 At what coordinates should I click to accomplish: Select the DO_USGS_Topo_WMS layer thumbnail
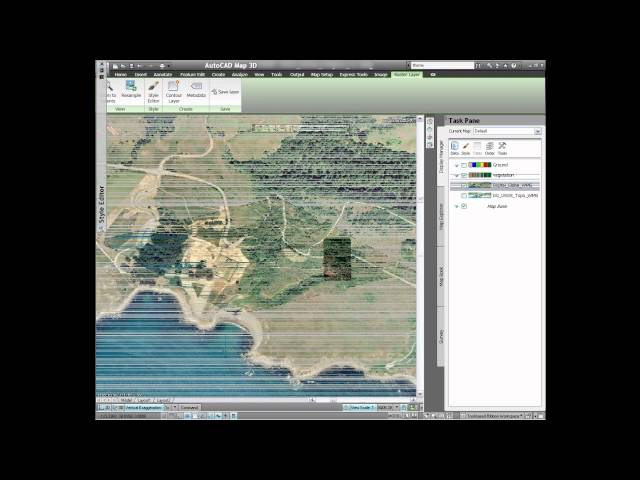click(480, 196)
